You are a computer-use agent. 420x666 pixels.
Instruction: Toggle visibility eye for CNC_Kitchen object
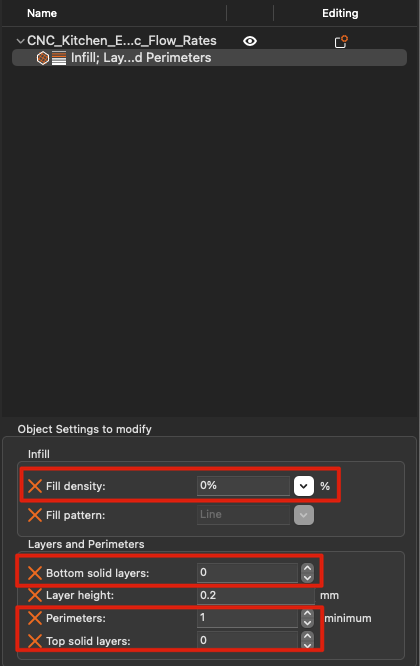coord(250,41)
